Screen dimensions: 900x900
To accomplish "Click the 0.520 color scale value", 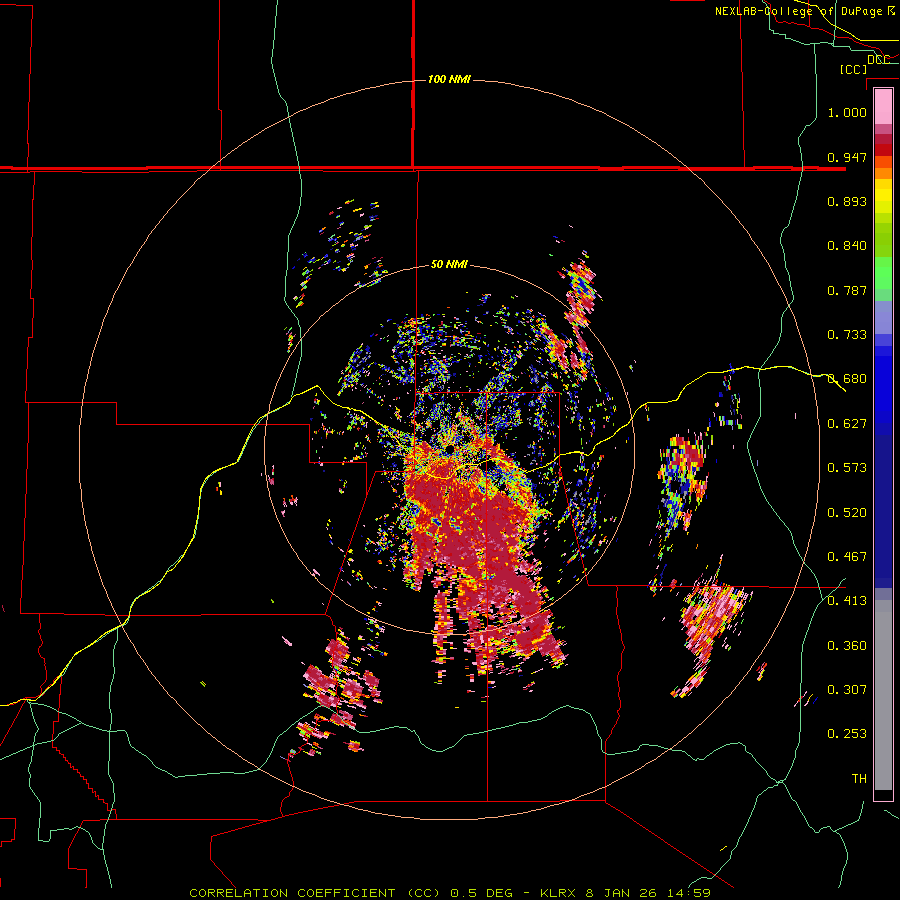I will pos(847,513).
